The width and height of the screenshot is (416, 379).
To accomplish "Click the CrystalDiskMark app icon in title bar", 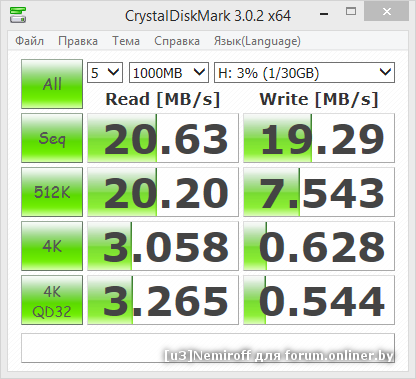I will tap(18, 15).
